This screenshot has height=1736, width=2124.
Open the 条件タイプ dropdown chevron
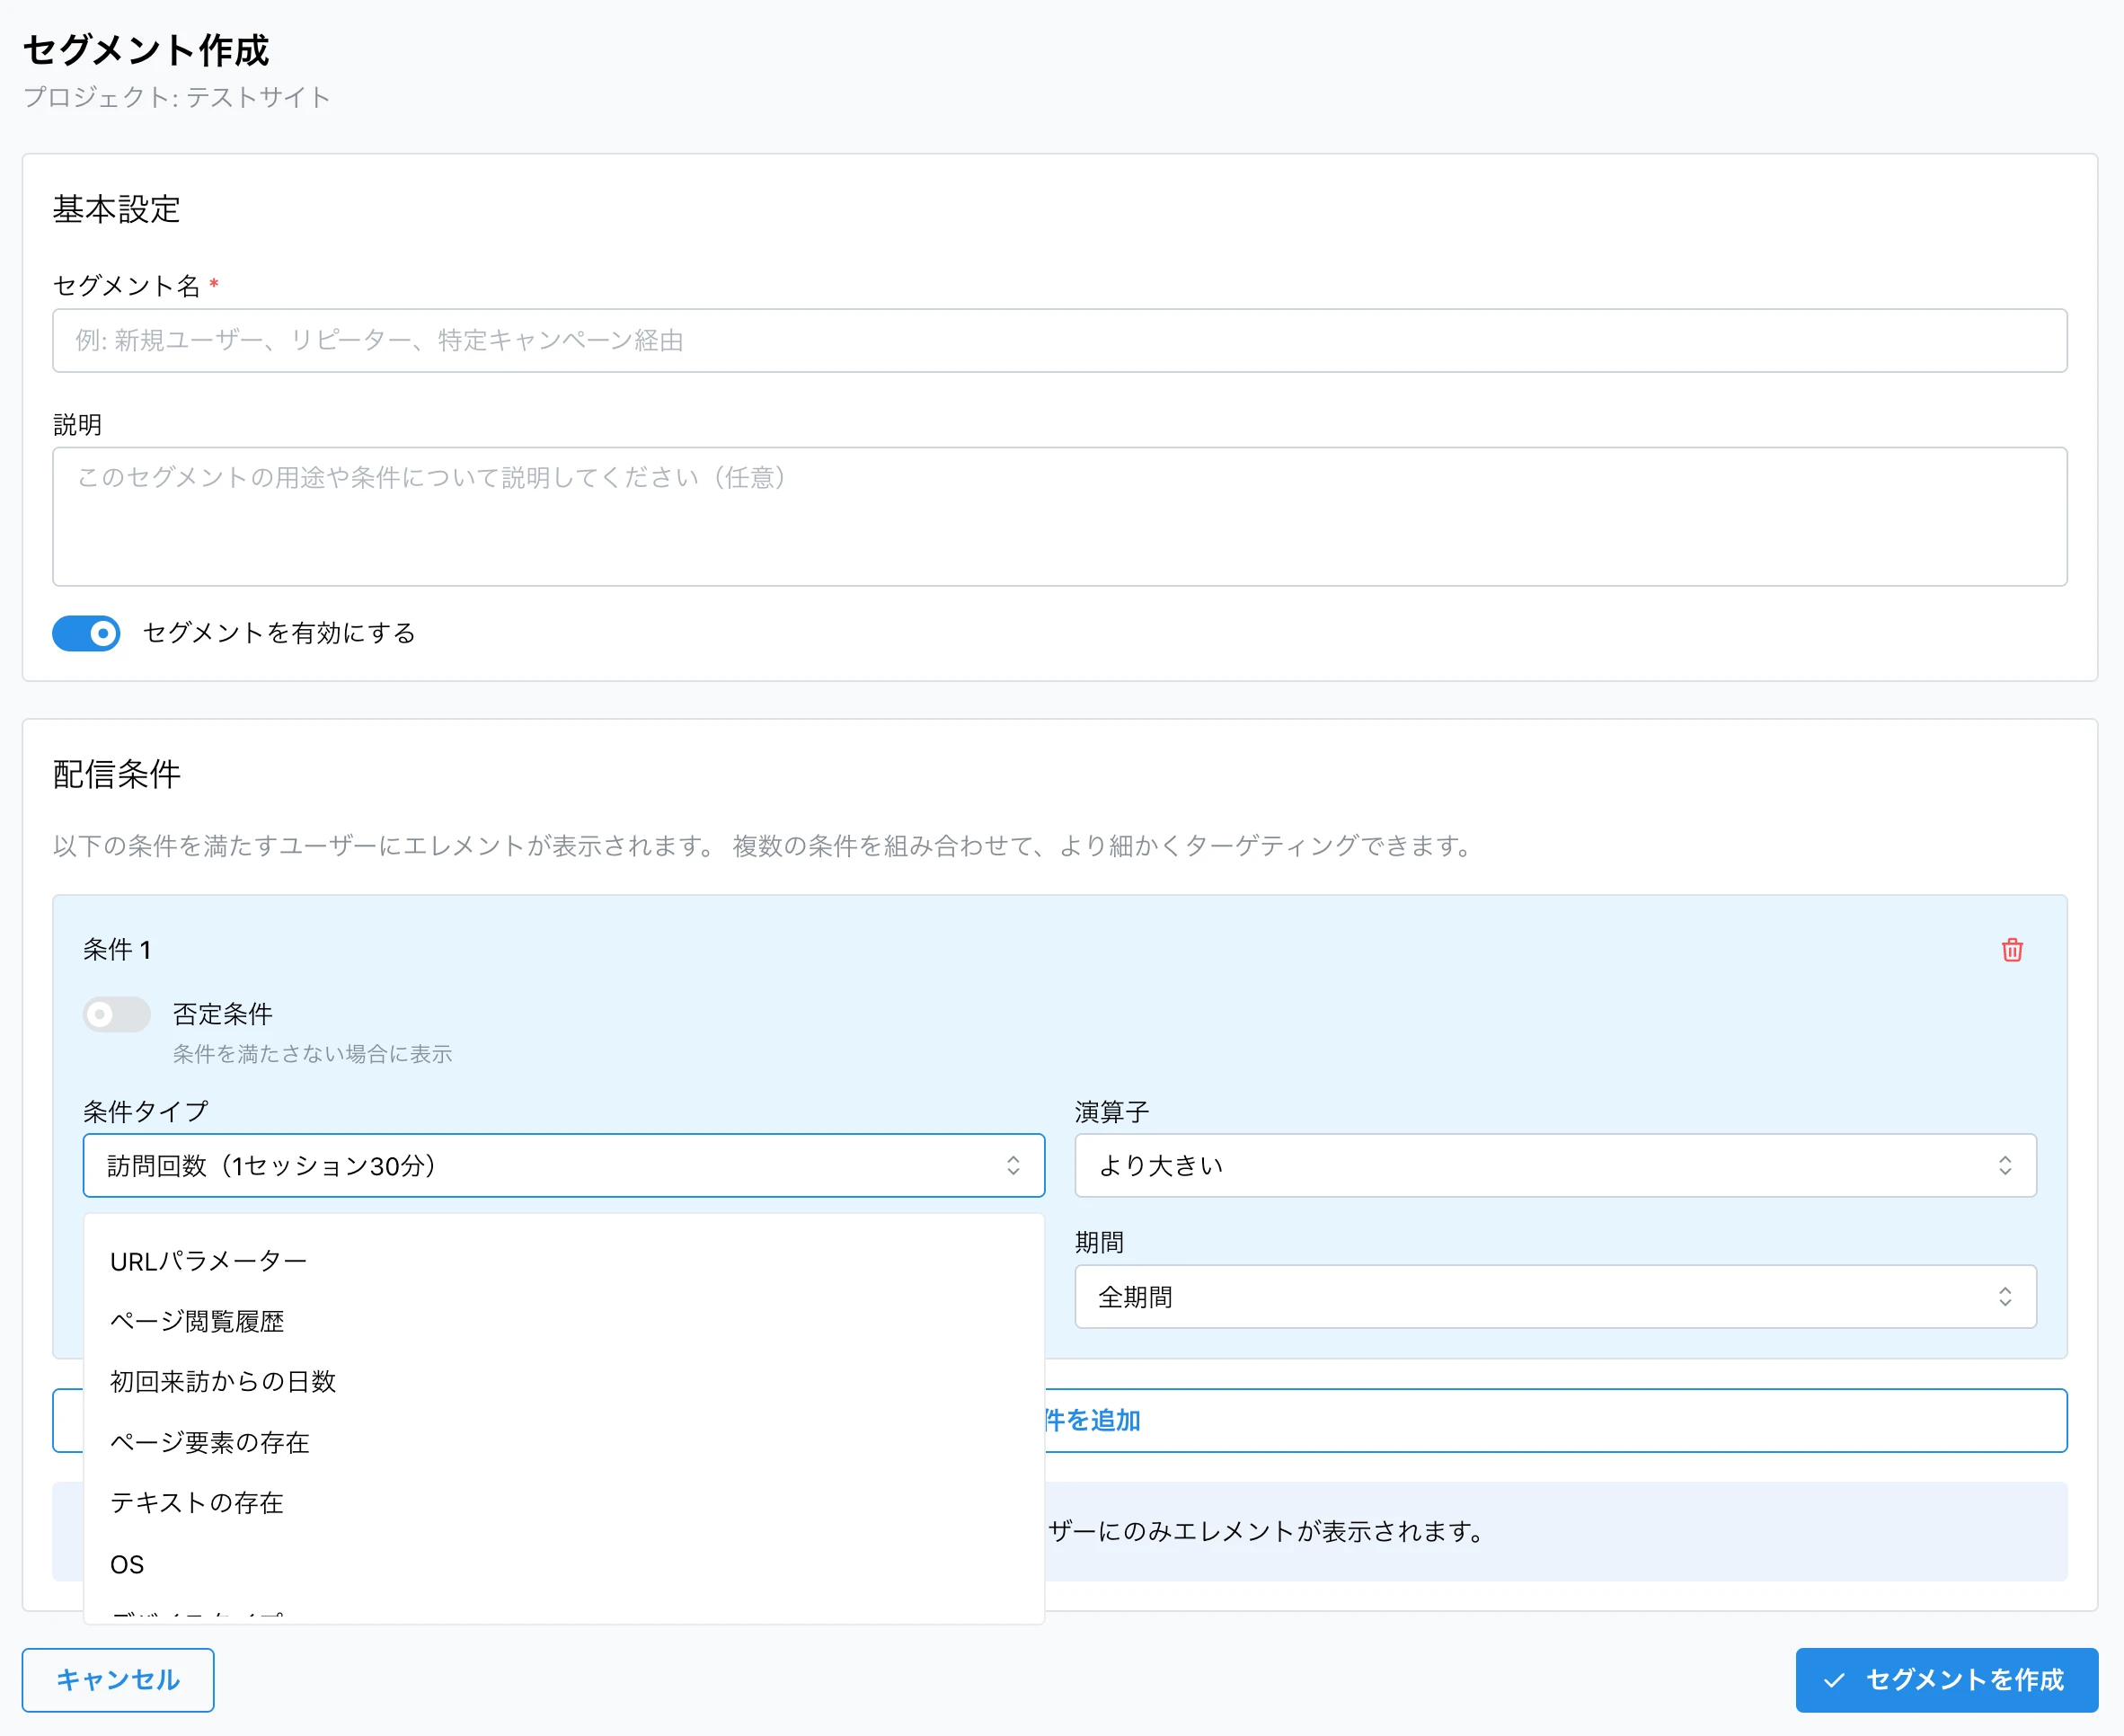pyautogui.click(x=1013, y=1165)
